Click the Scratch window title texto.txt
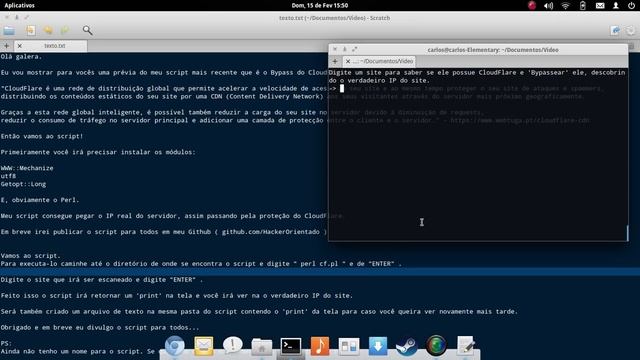 pyautogui.click(x=334, y=18)
